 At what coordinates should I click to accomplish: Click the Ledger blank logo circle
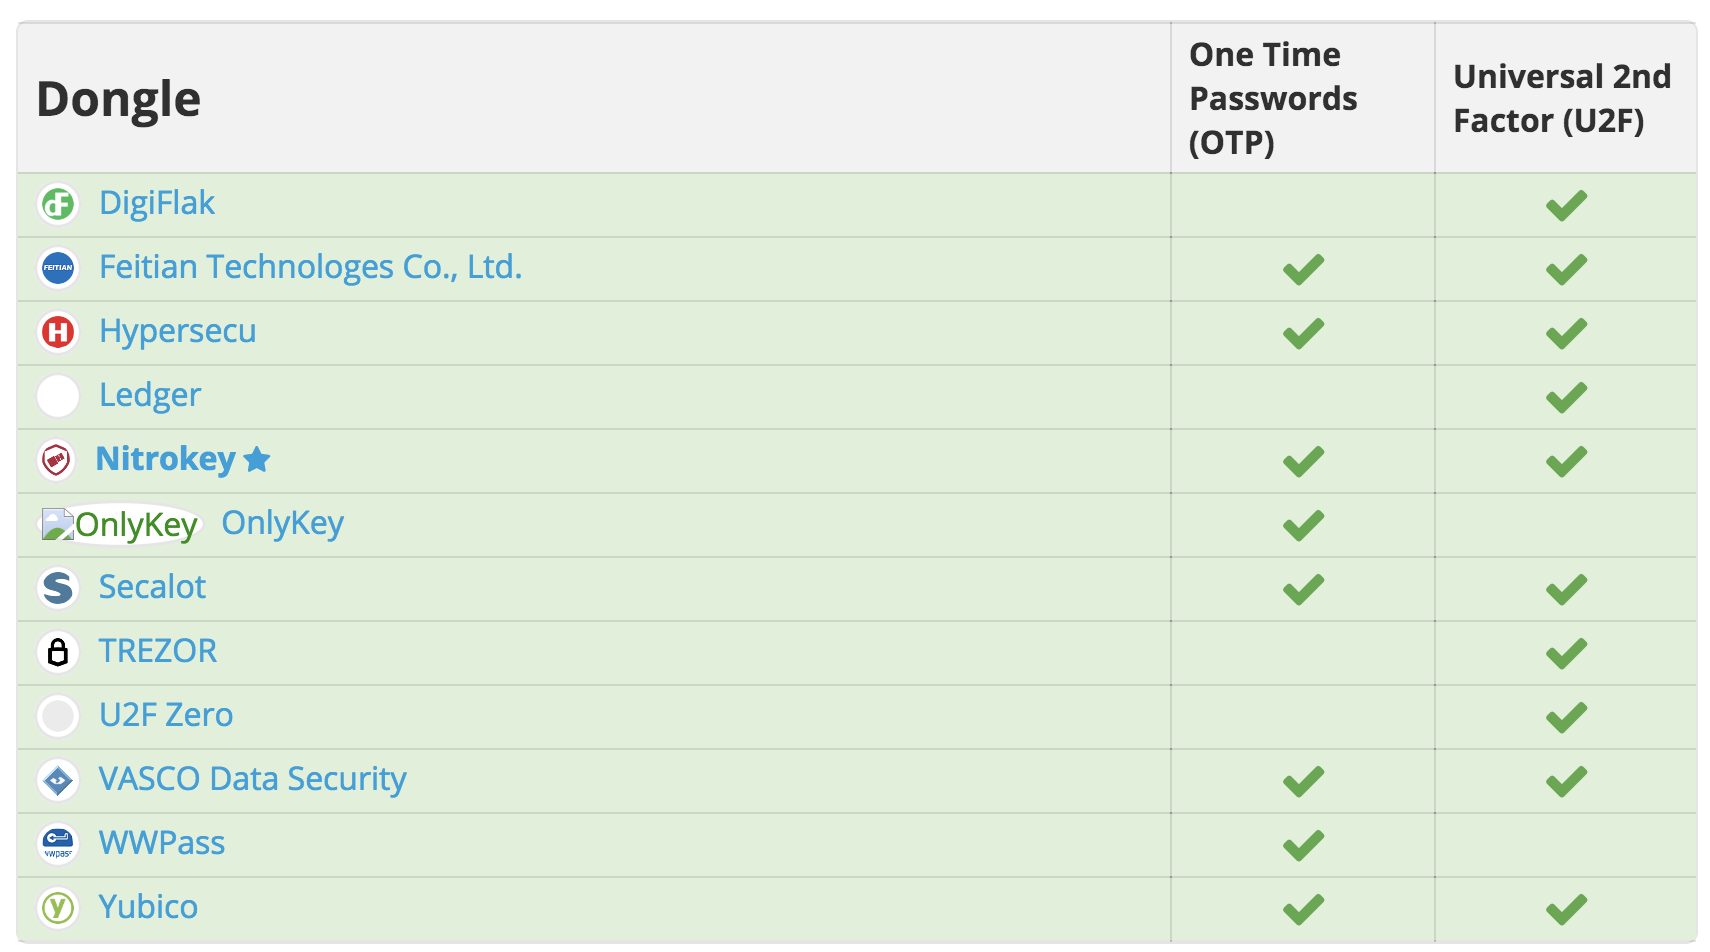point(58,396)
